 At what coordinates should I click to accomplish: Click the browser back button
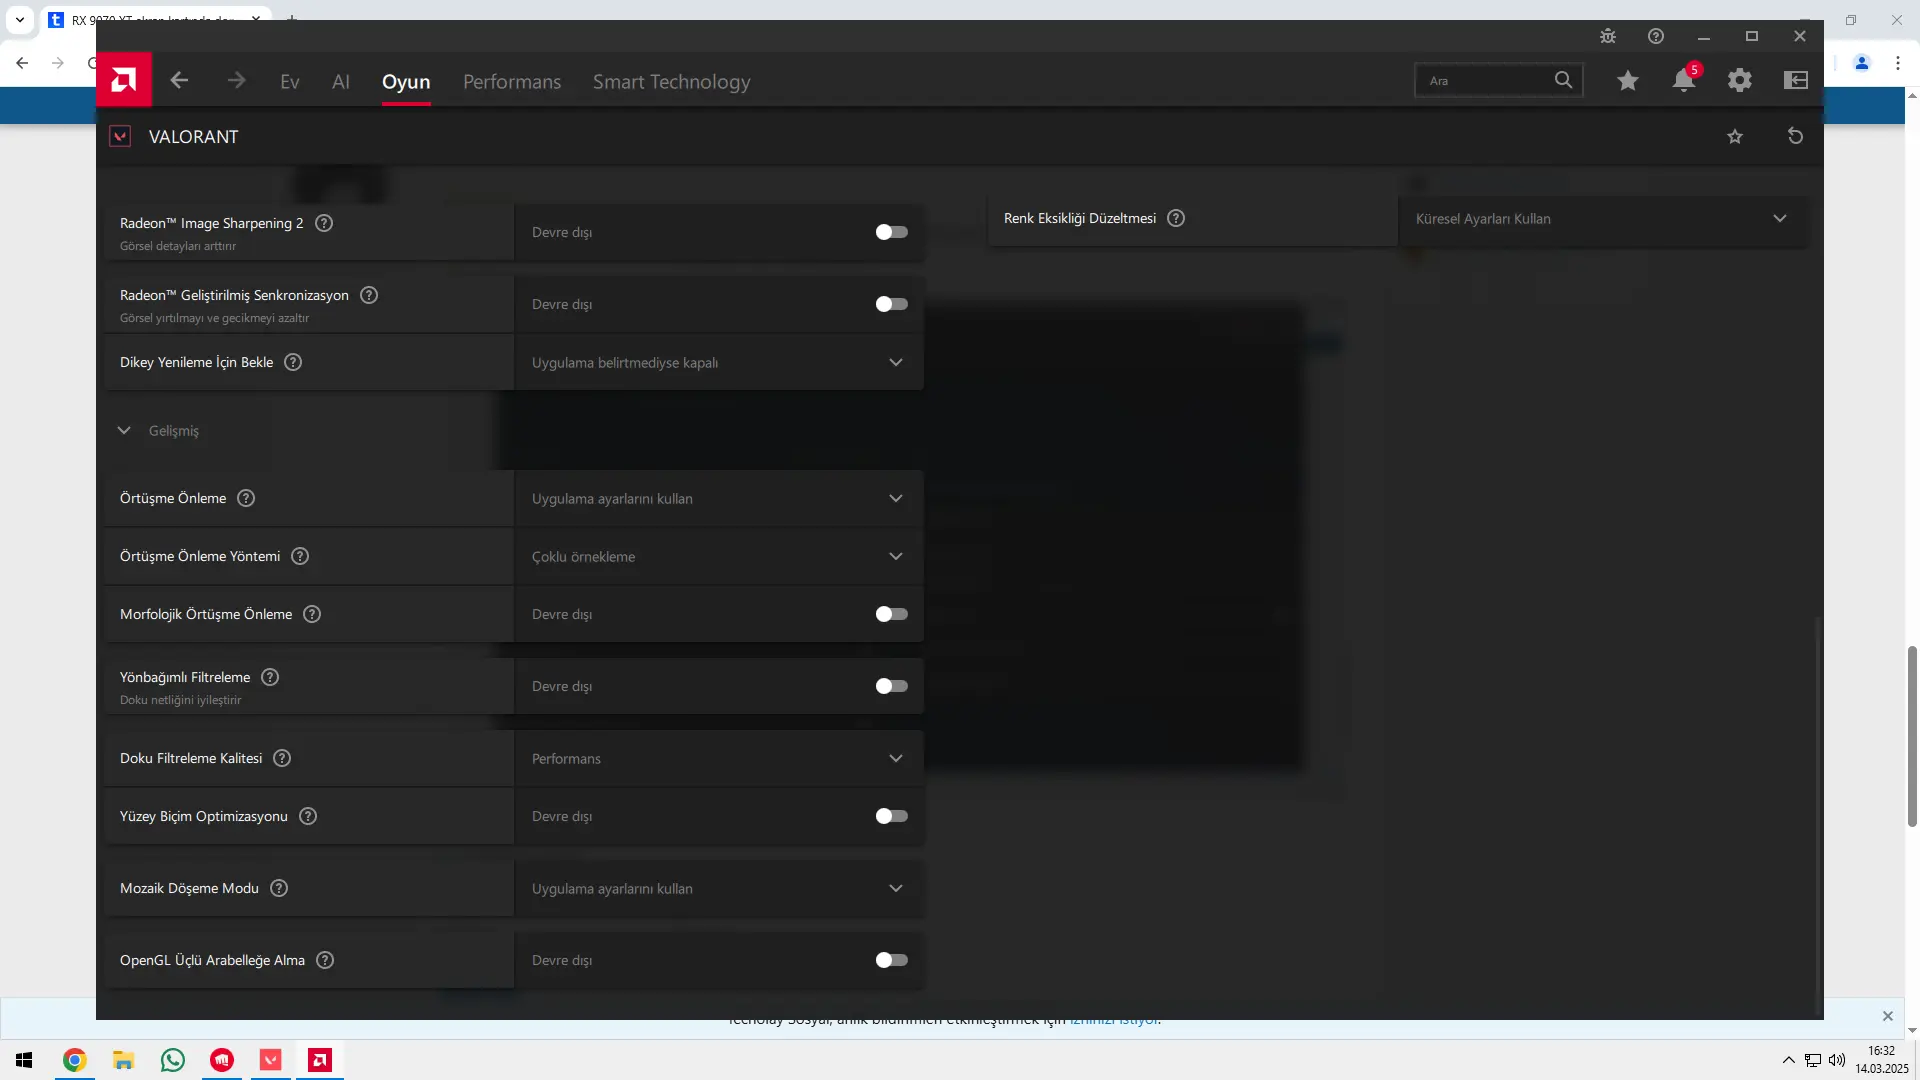click(x=22, y=63)
